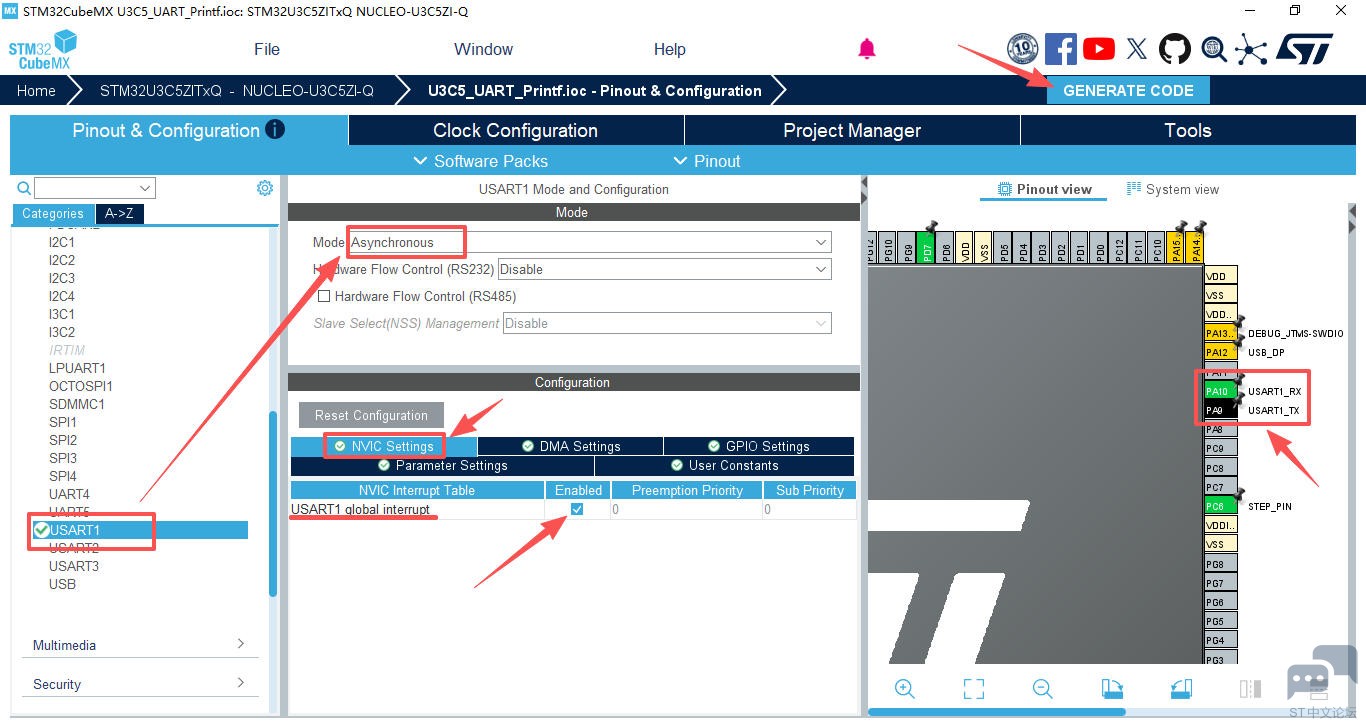Open the gear settings in the peripheral panel
The height and width of the screenshot is (728, 1366).
pos(265,188)
